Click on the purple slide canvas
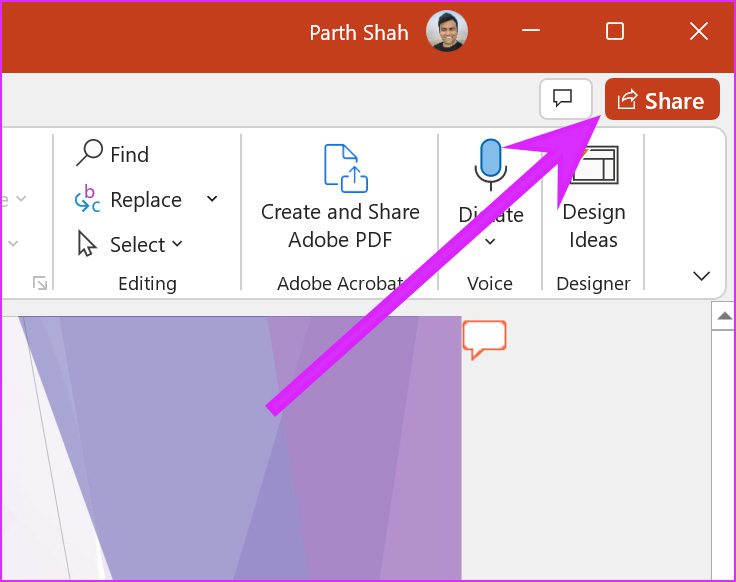This screenshot has height=582, width=736. pyautogui.click(x=200, y=450)
